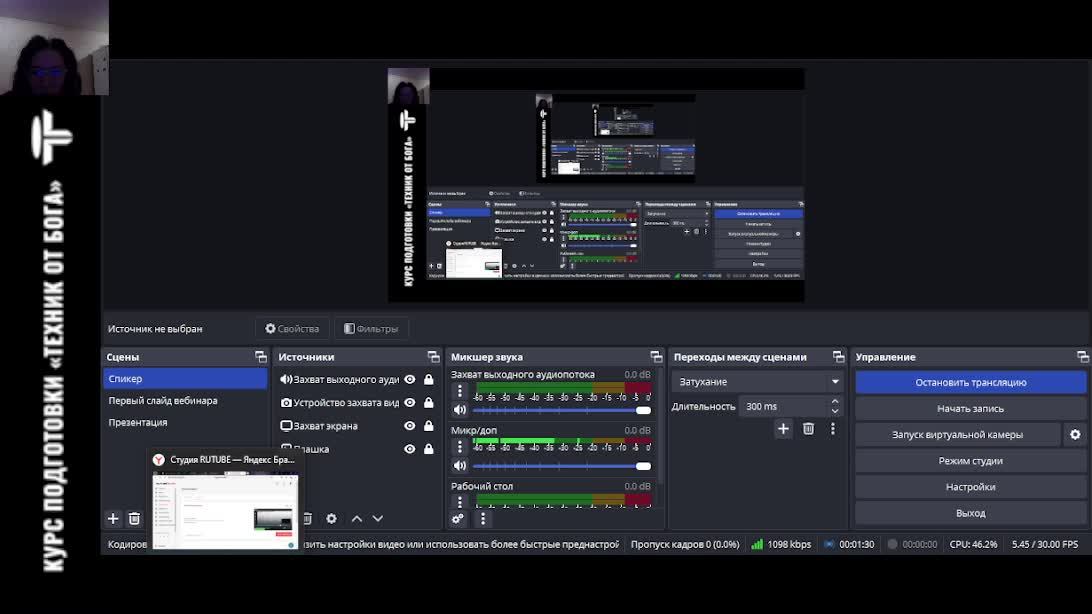
Task: Click Запуск виртуальной камеры
Action: 958,434
